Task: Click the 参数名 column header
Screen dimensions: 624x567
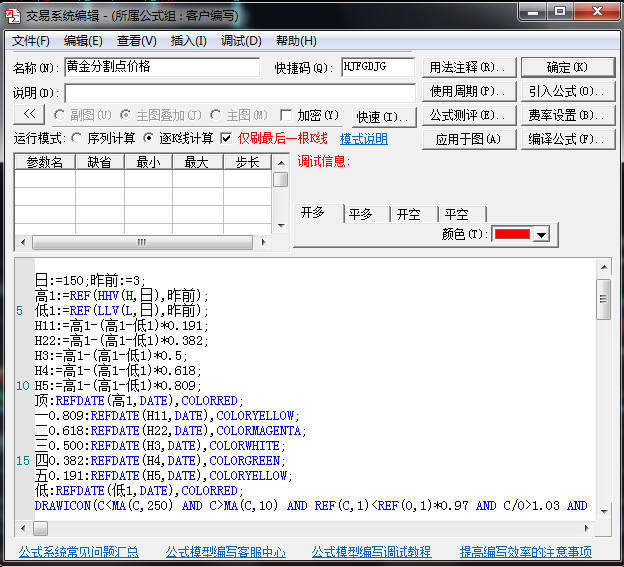Action: (x=45, y=162)
